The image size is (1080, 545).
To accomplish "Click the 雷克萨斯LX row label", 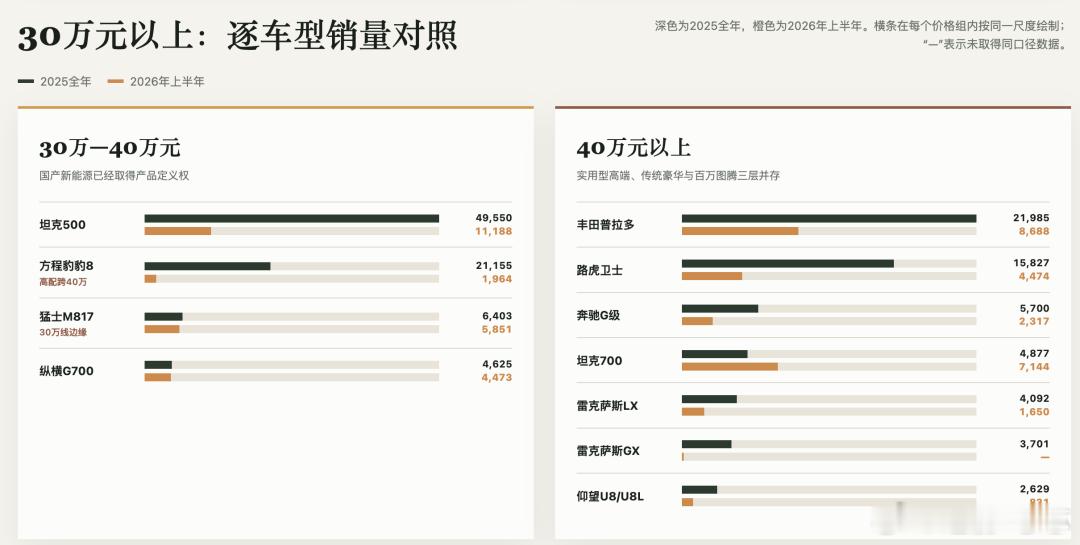I will pyautogui.click(x=608, y=406).
